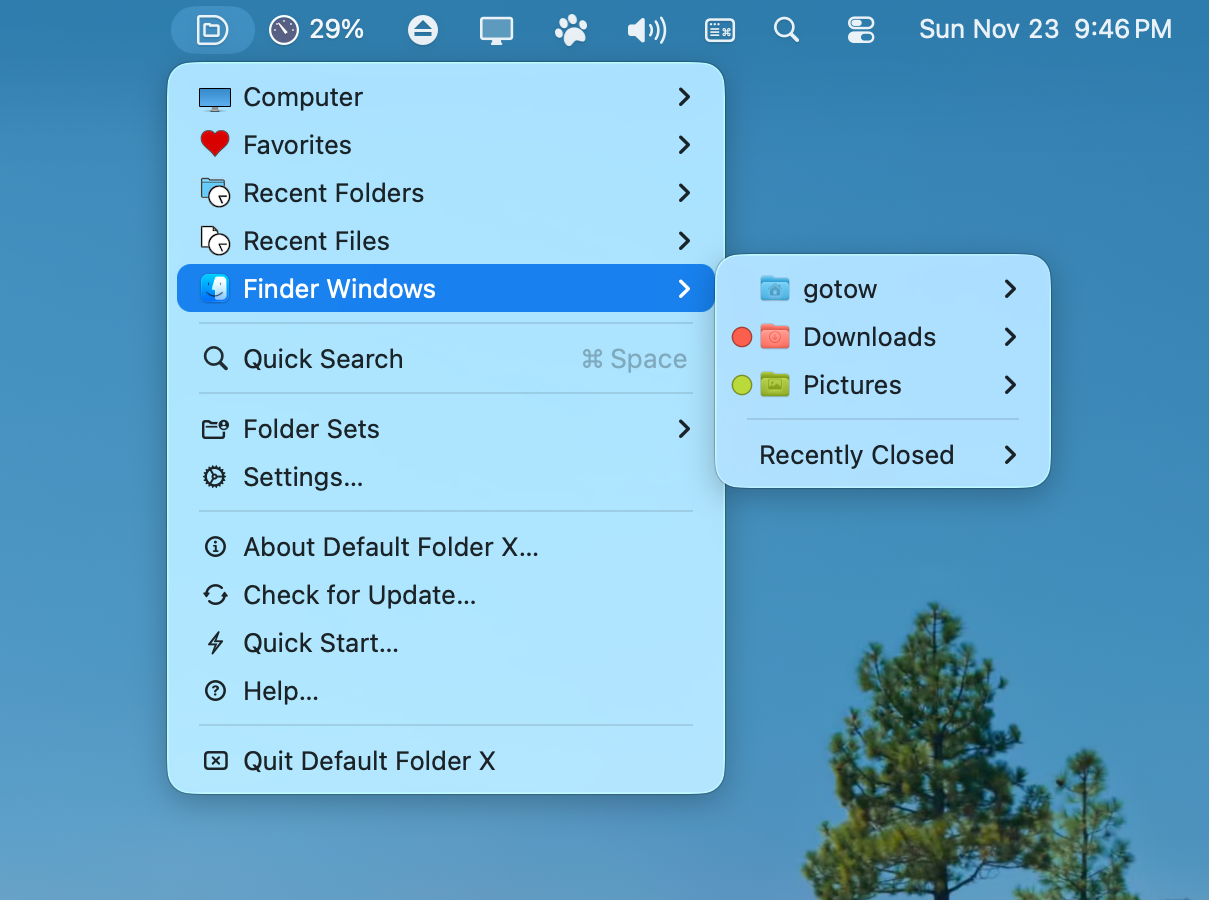Click the Finder face icon

pos(215,289)
